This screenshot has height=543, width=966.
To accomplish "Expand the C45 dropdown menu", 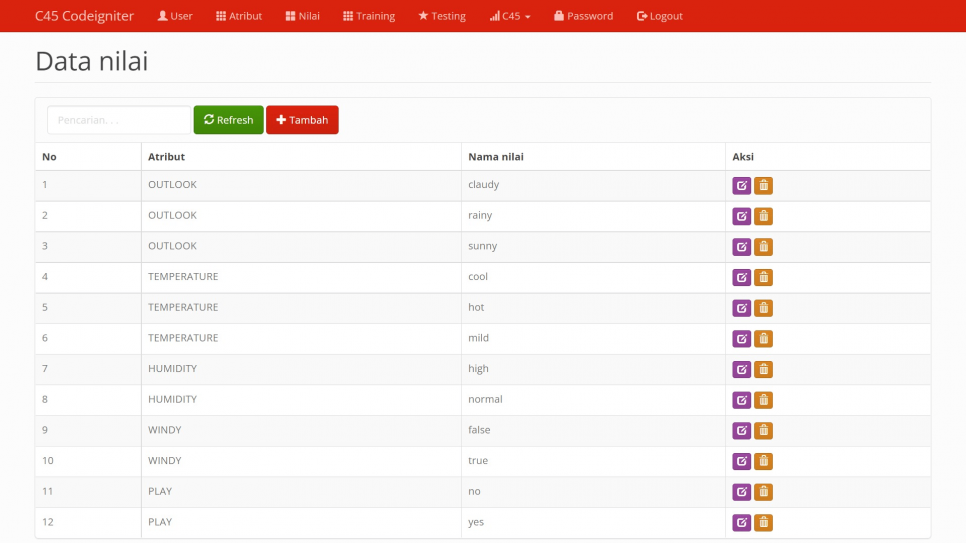I will (x=510, y=16).
